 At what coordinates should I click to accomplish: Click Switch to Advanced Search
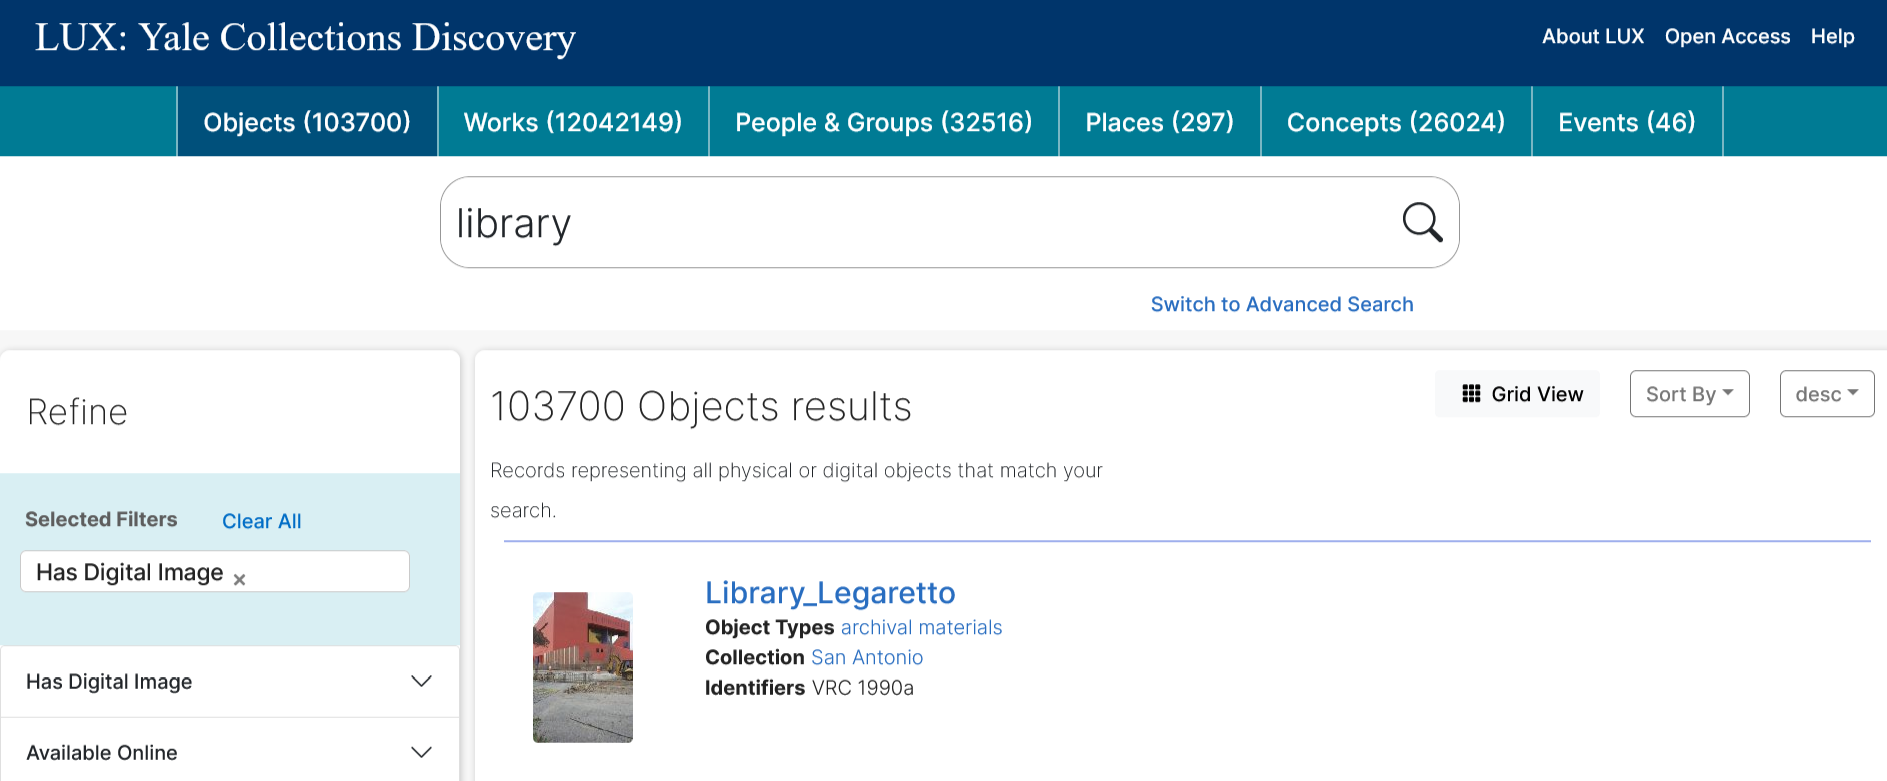click(1281, 304)
